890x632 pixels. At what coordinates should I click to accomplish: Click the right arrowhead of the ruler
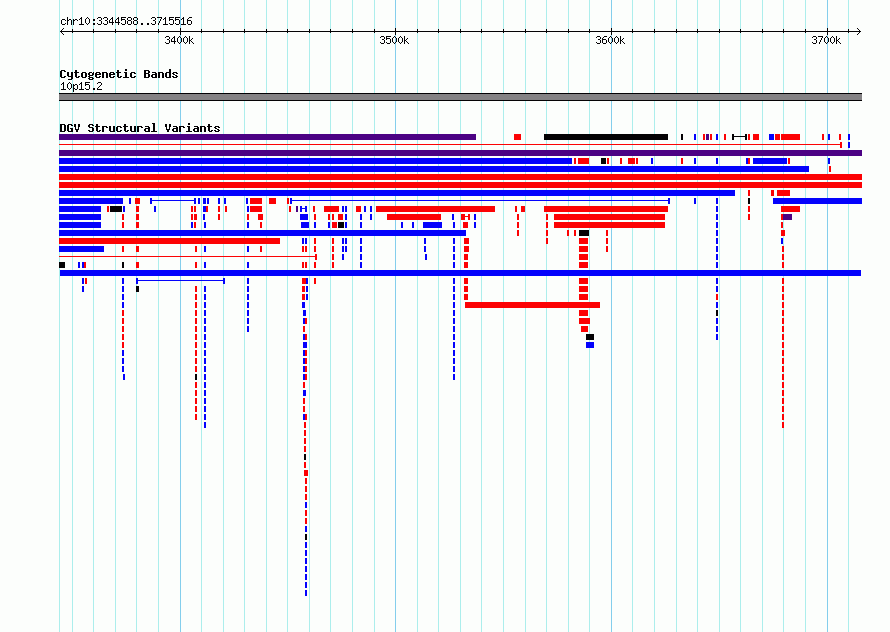858,32
